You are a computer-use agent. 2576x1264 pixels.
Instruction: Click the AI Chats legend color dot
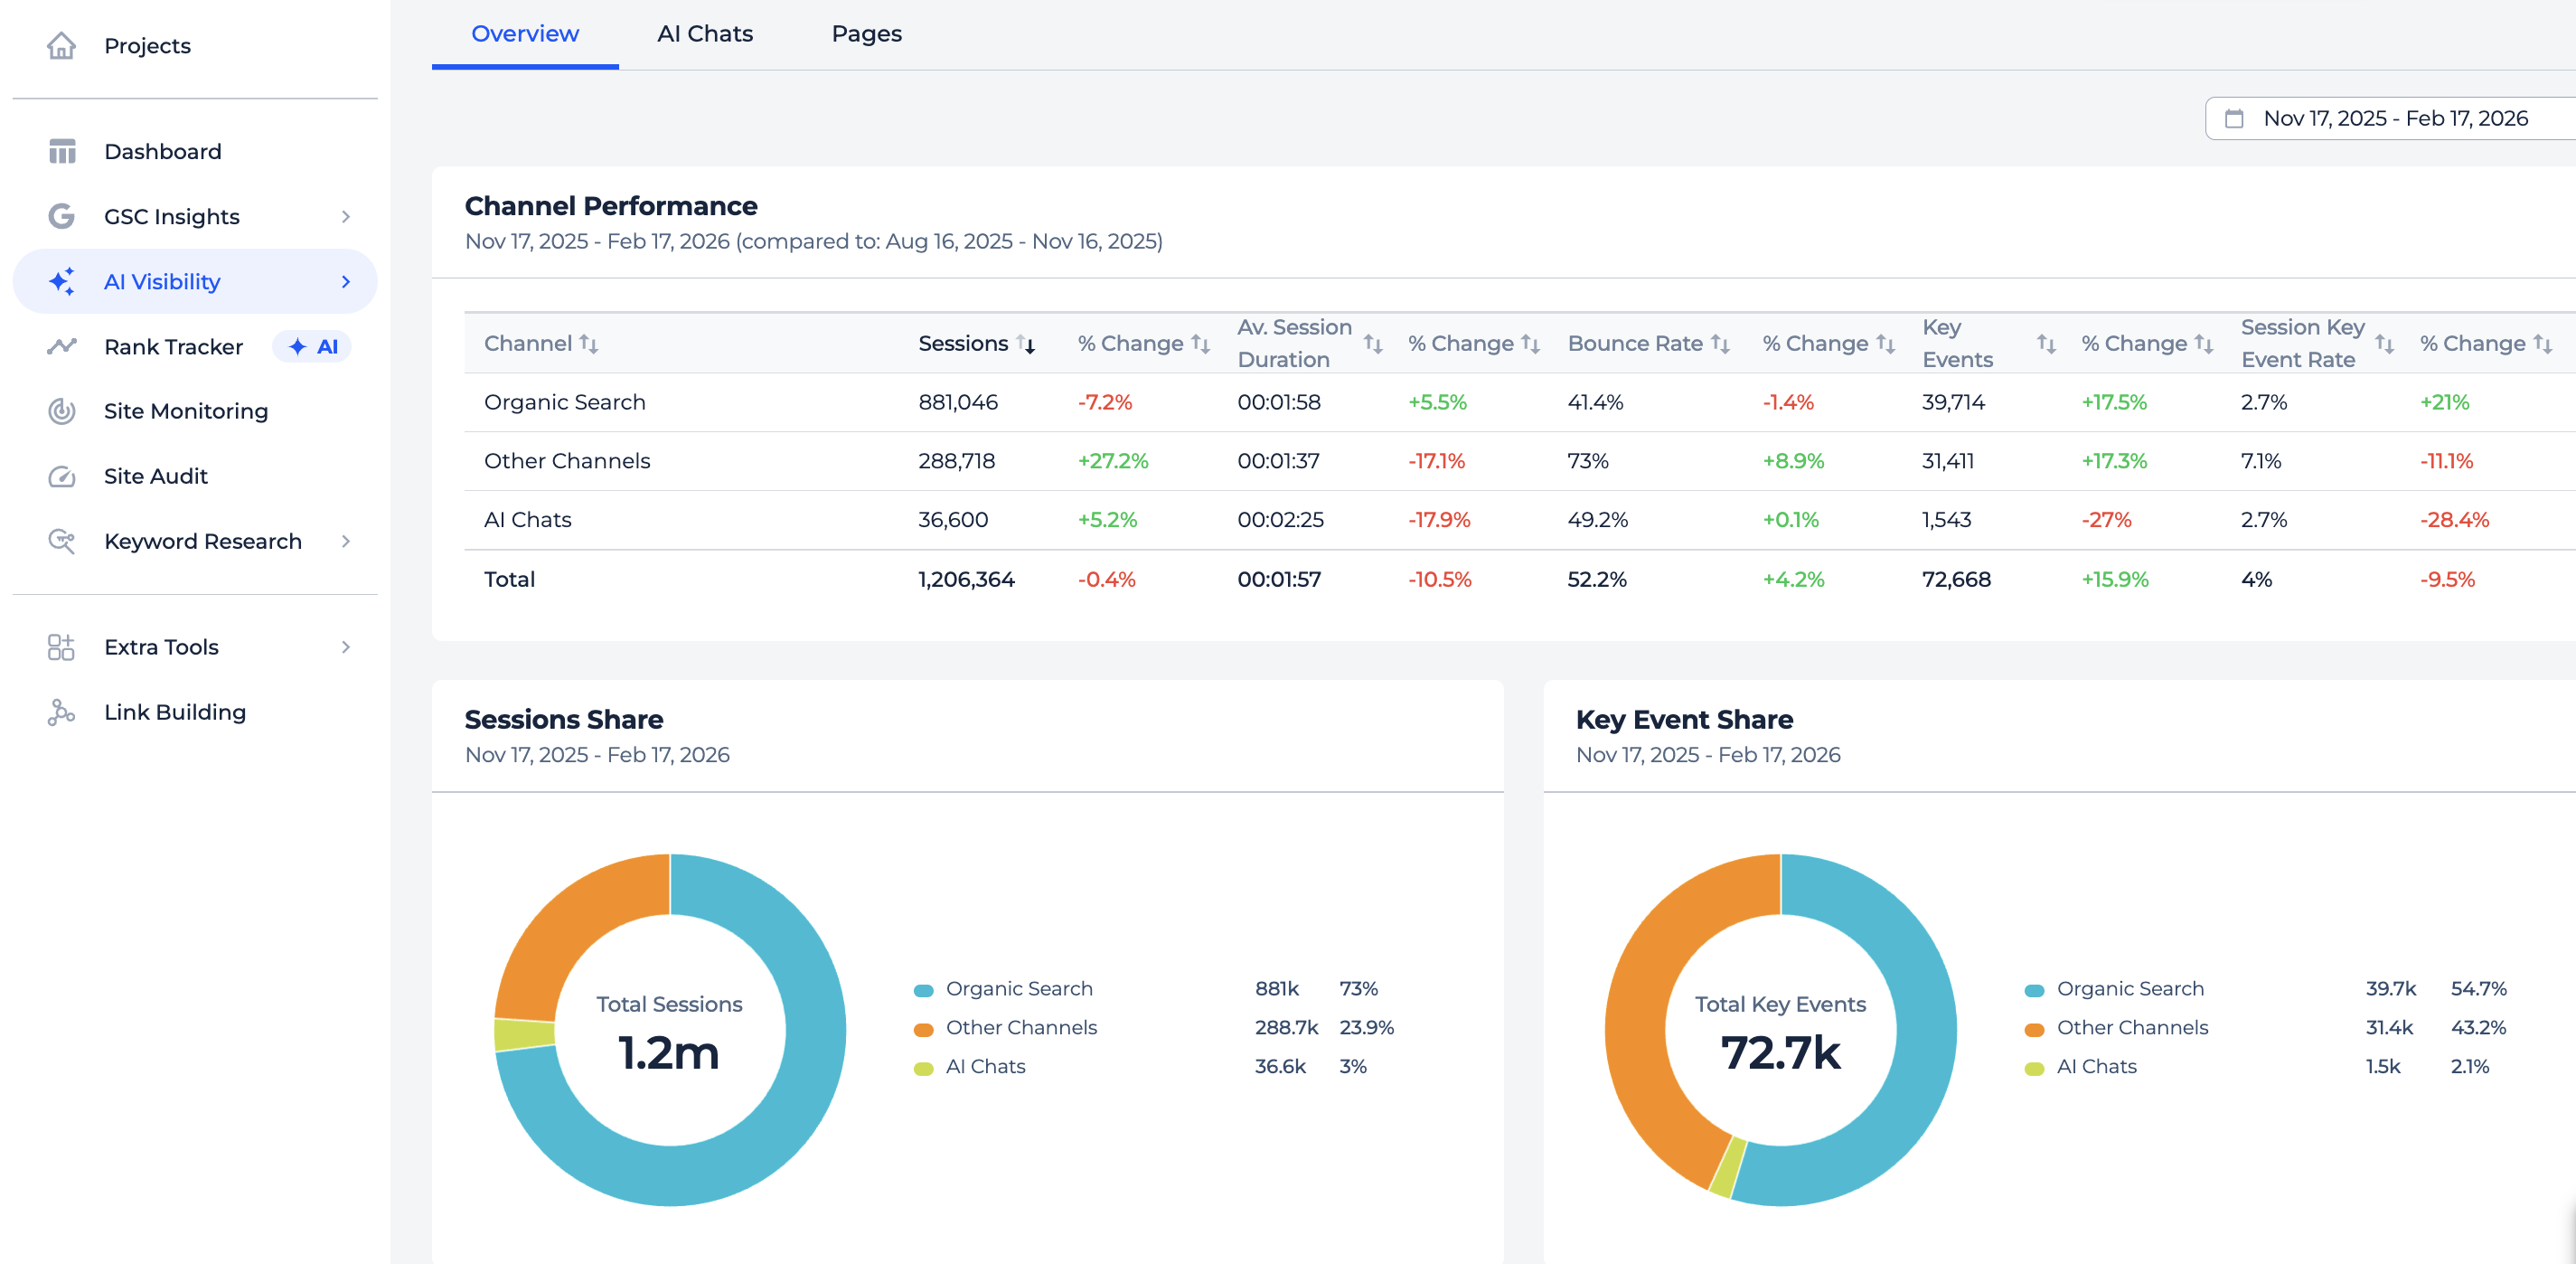pyautogui.click(x=924, y=1067)
